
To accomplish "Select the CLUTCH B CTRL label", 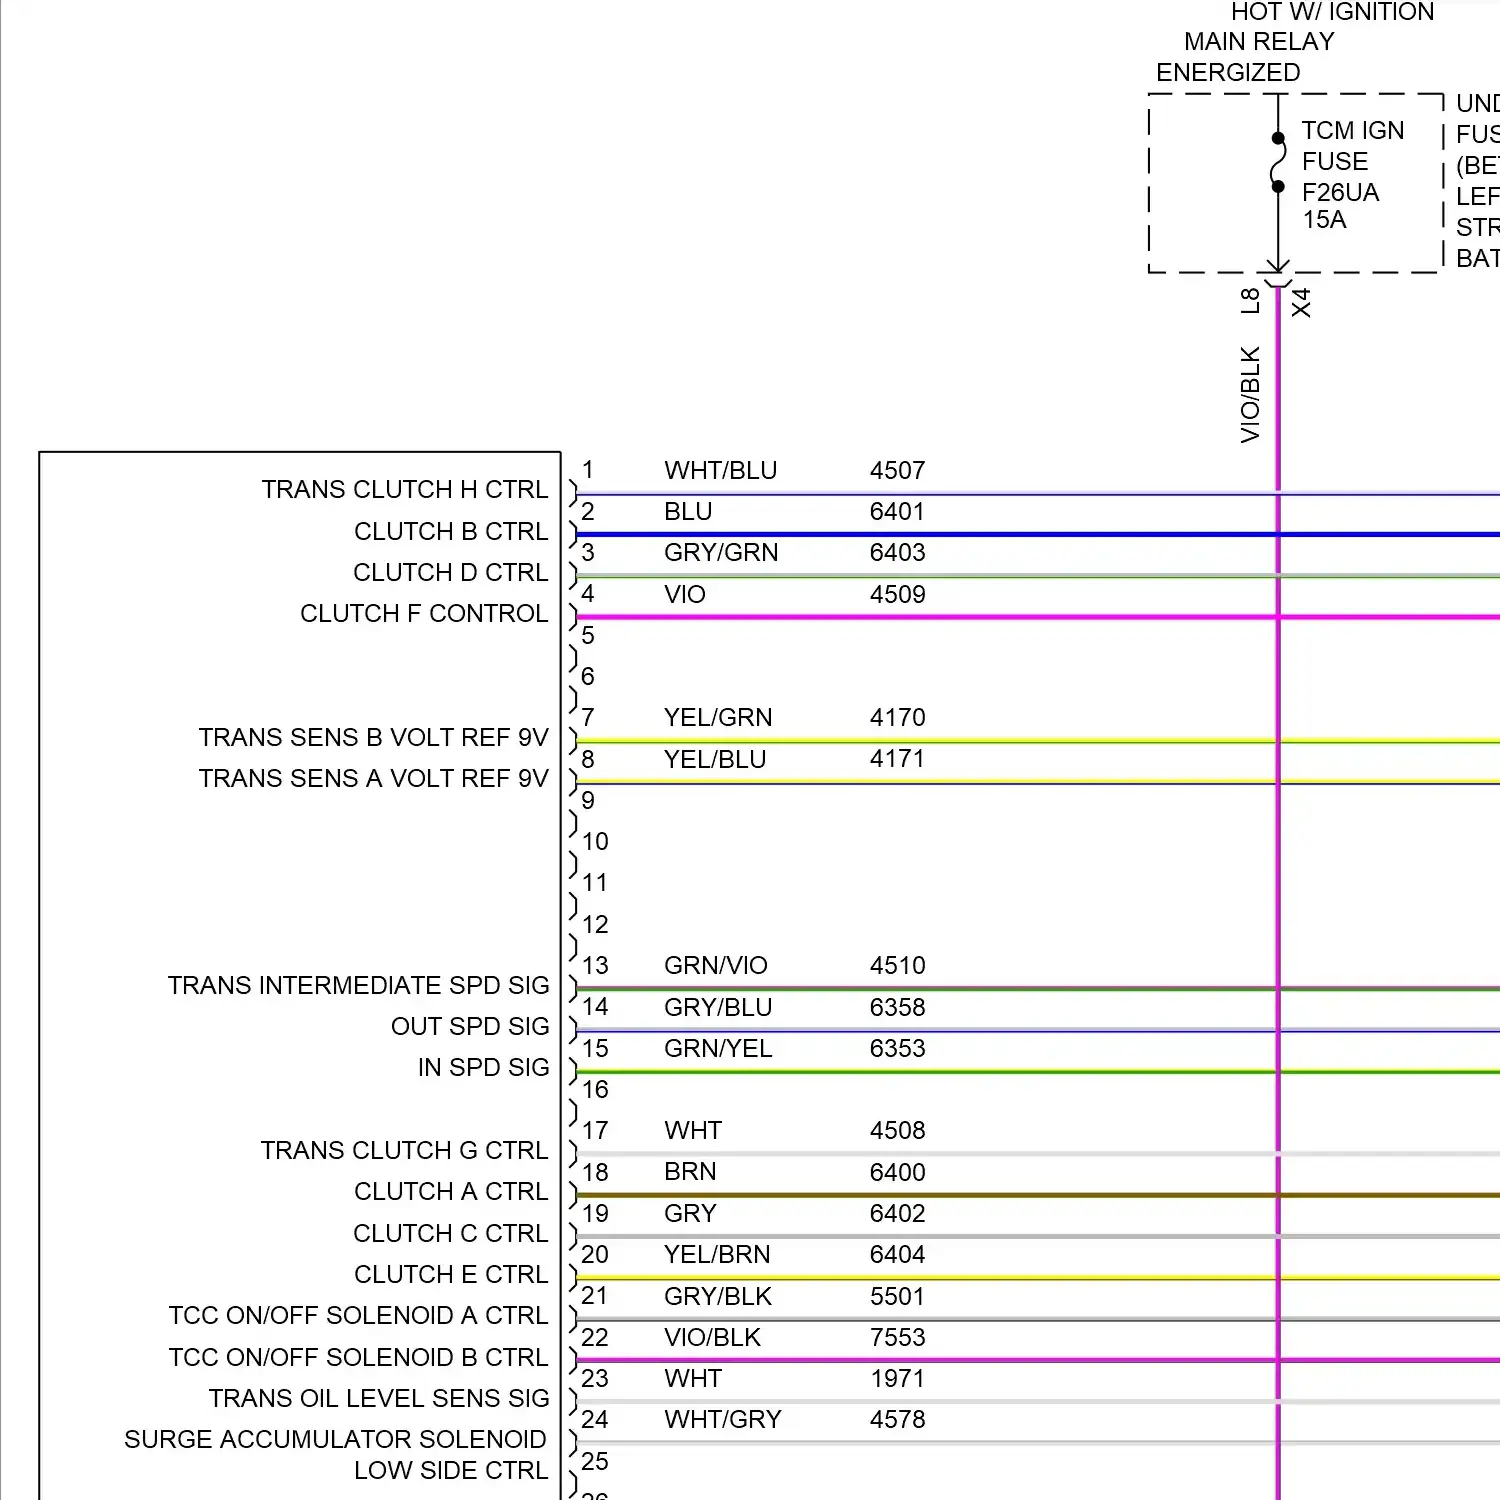I will tap(451, 531).
